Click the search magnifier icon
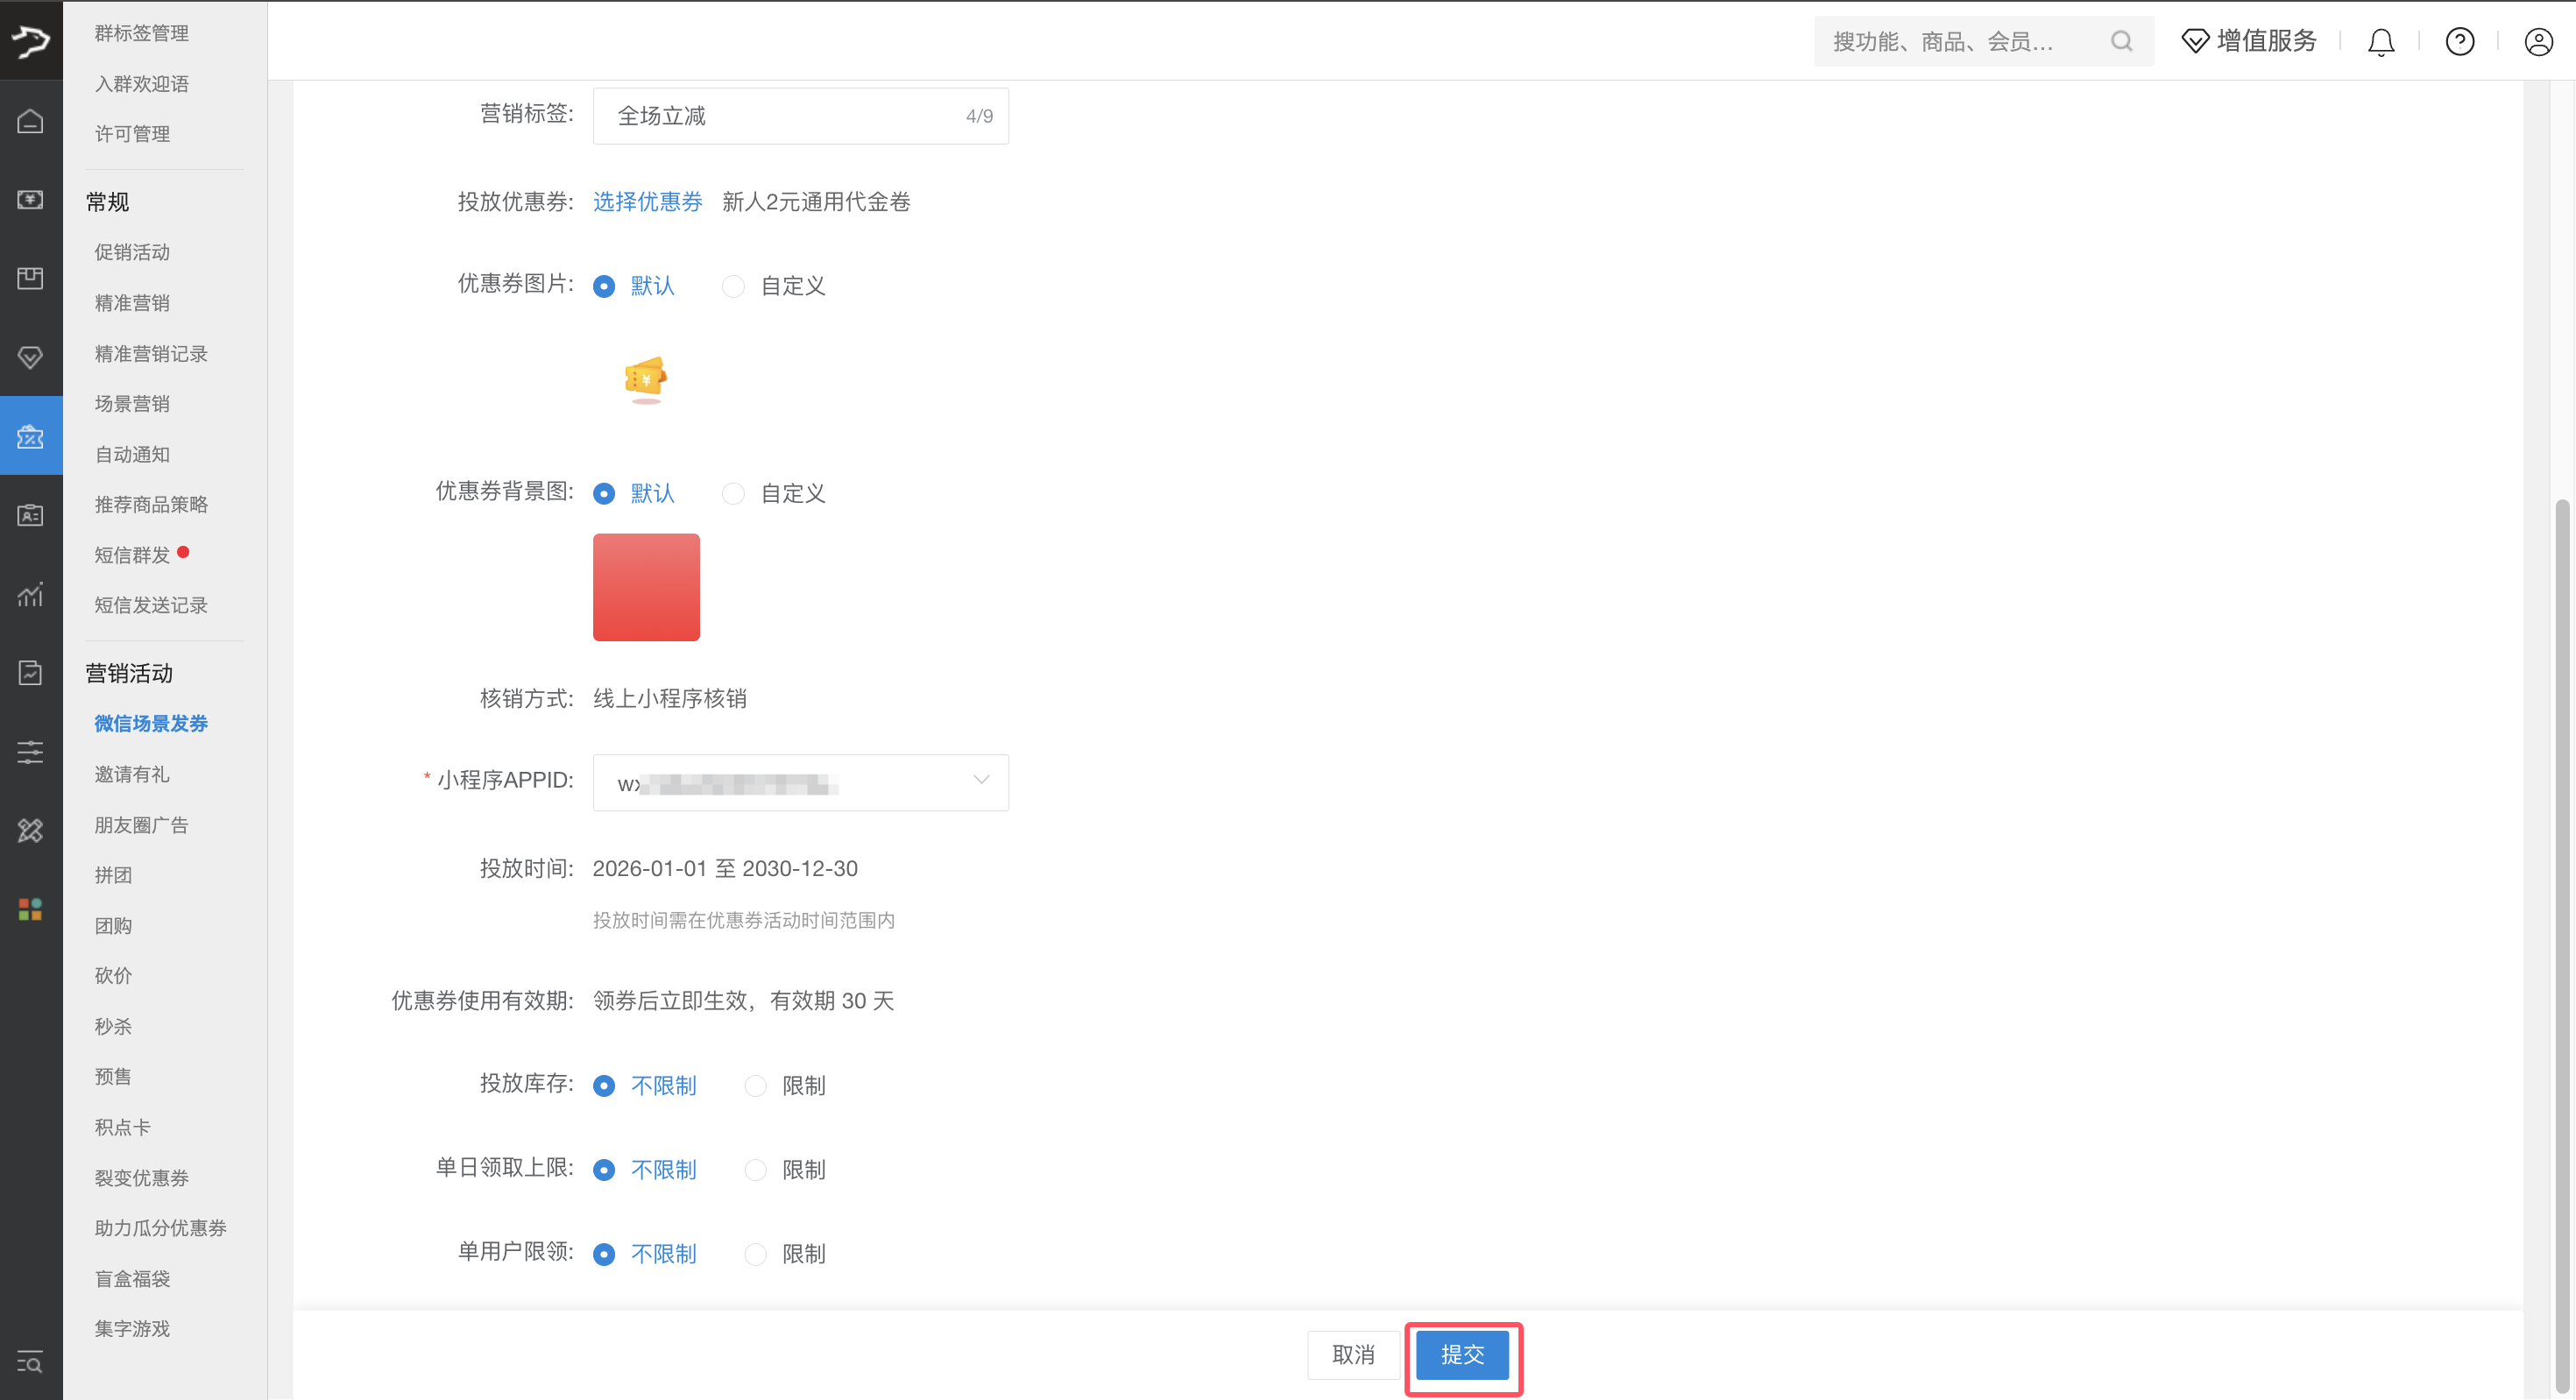The width and height of the screenshot is (2576, 1400). click(x=2121, y=42)
